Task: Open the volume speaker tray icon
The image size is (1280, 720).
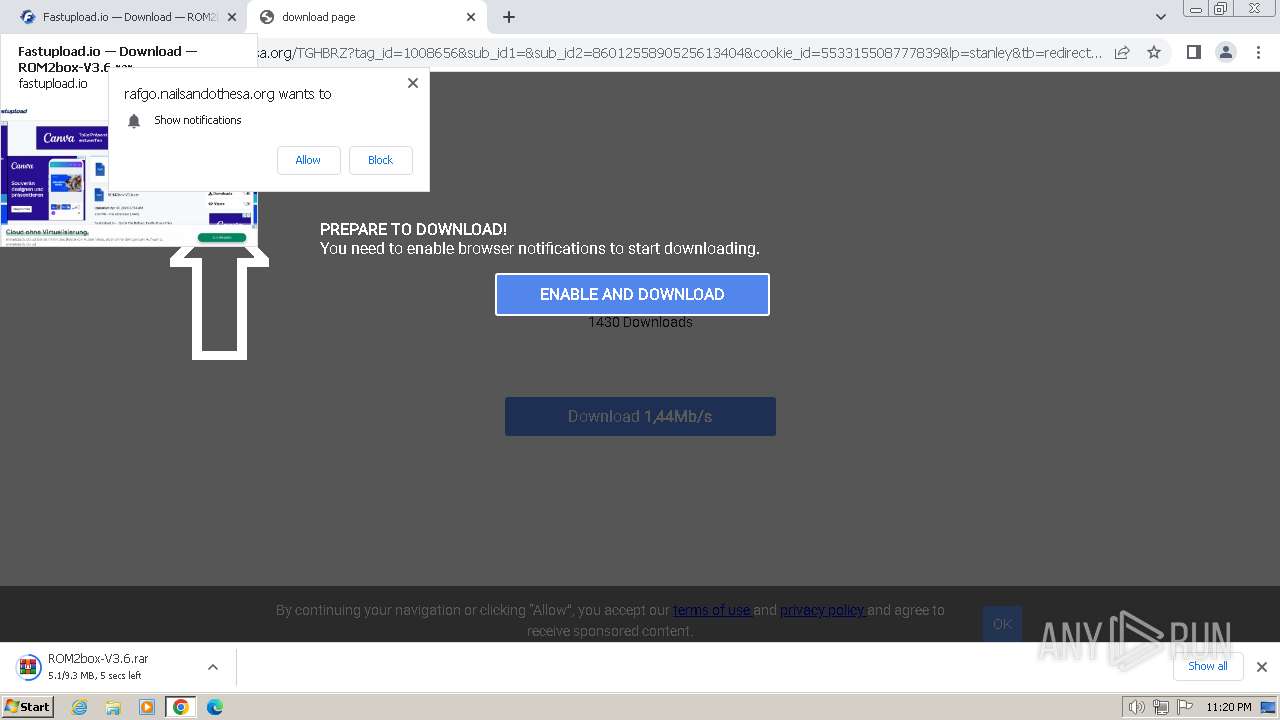Action: click(x=1136, y=707)
